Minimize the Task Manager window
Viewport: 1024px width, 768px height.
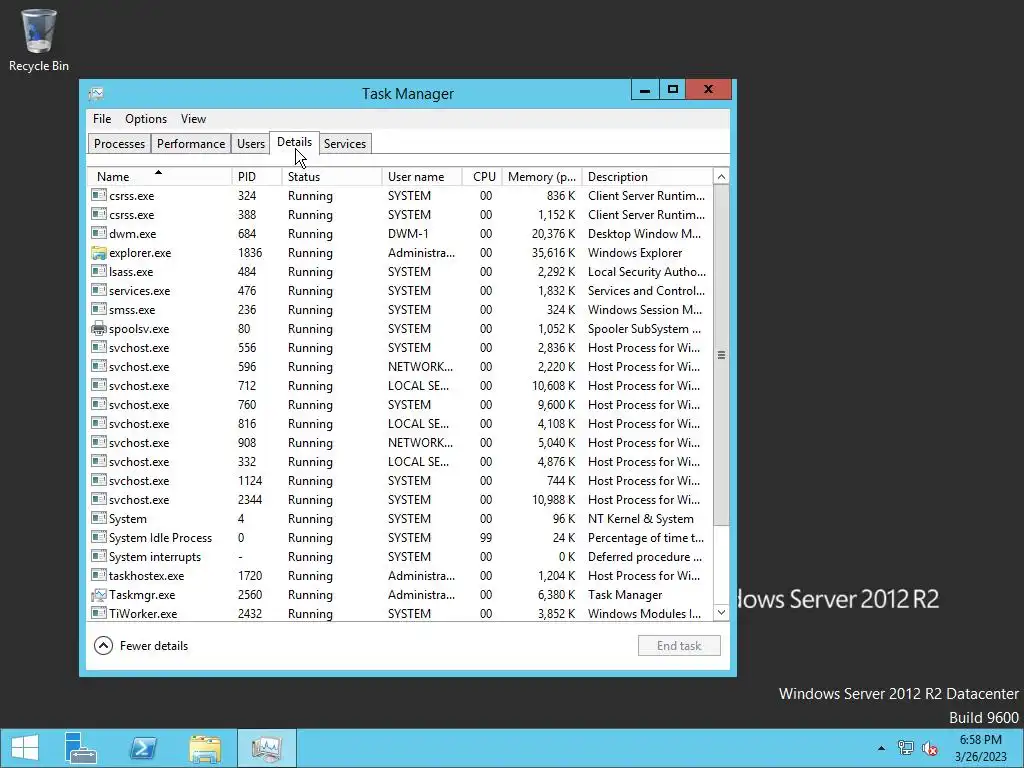(x=645, y=89)
